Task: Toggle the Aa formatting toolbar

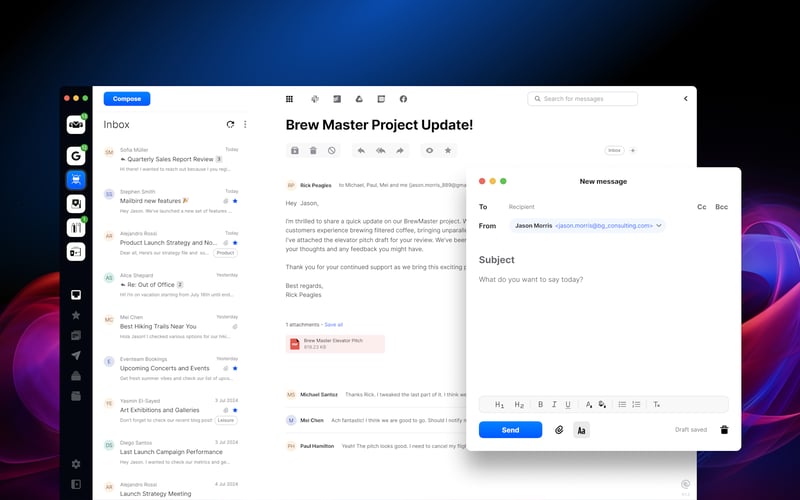Action: pyautogui.click(x=582, y=430)
